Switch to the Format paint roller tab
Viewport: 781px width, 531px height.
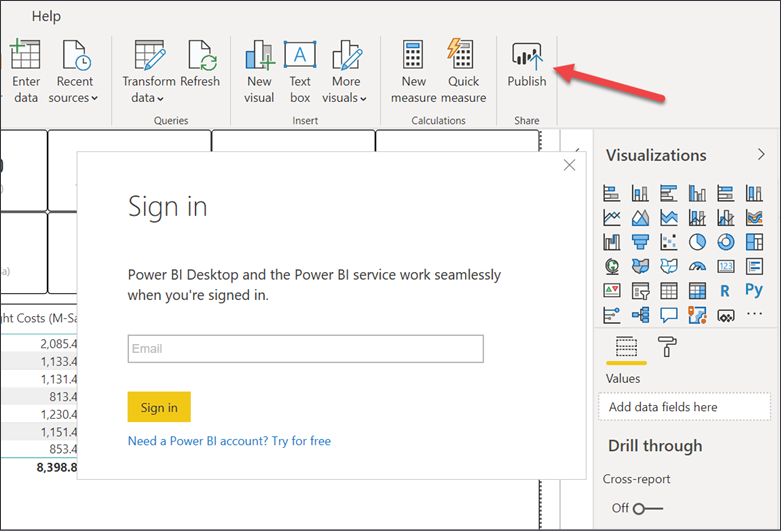pyautogui.click(x=667, y=346)
